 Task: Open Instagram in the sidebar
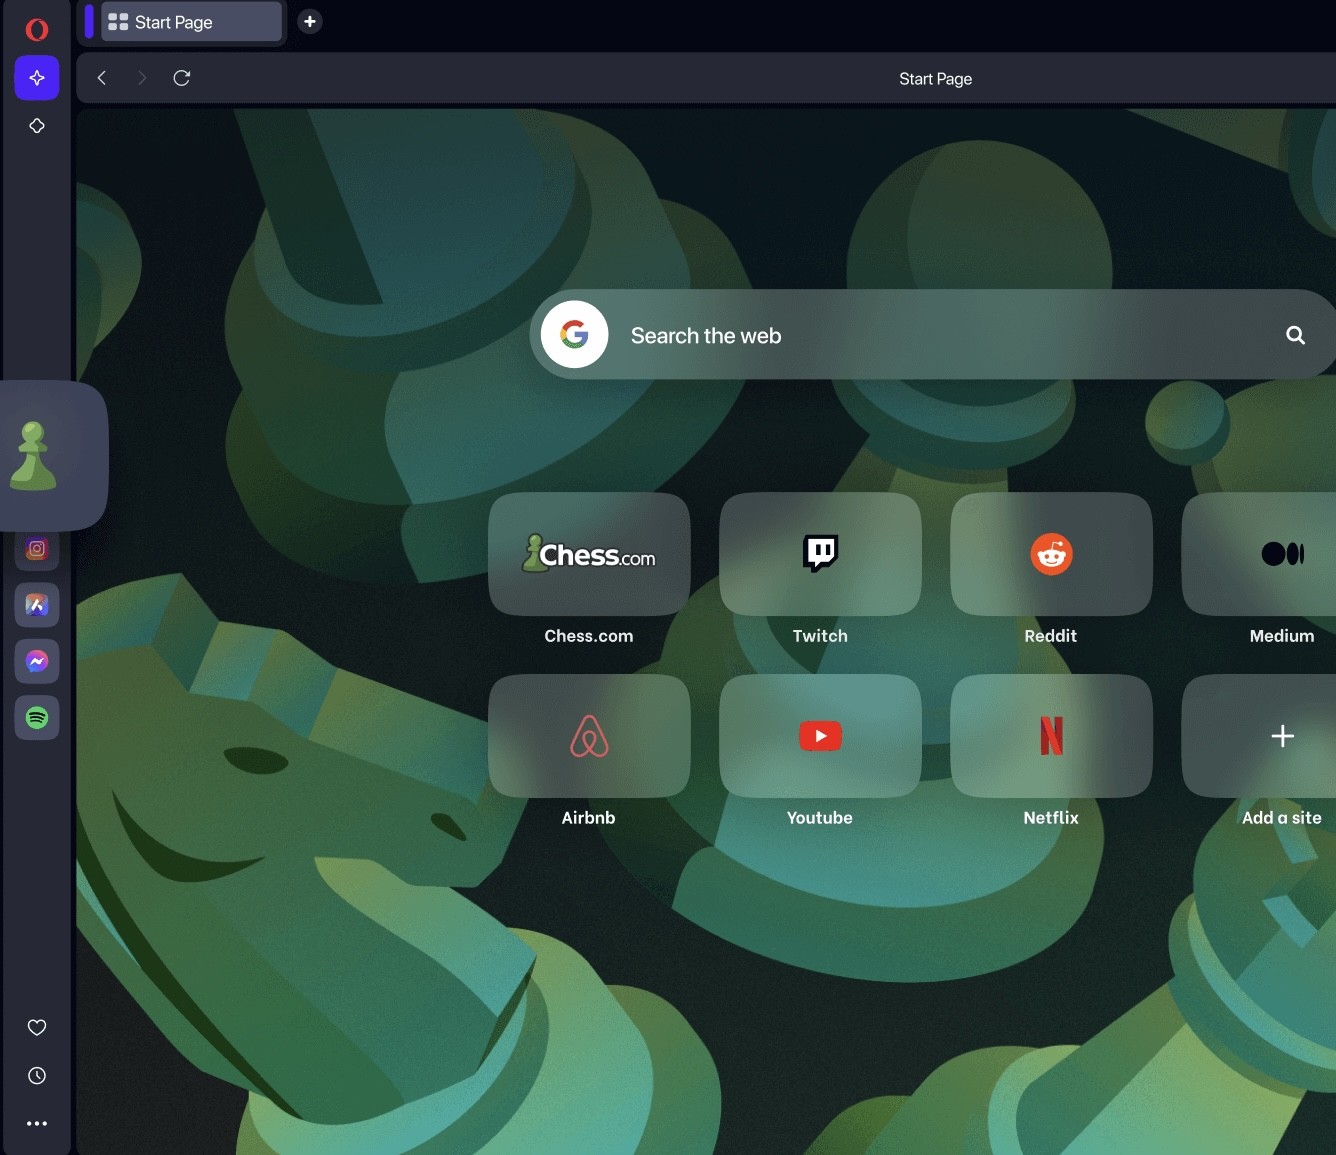click(x=37, y=549)
